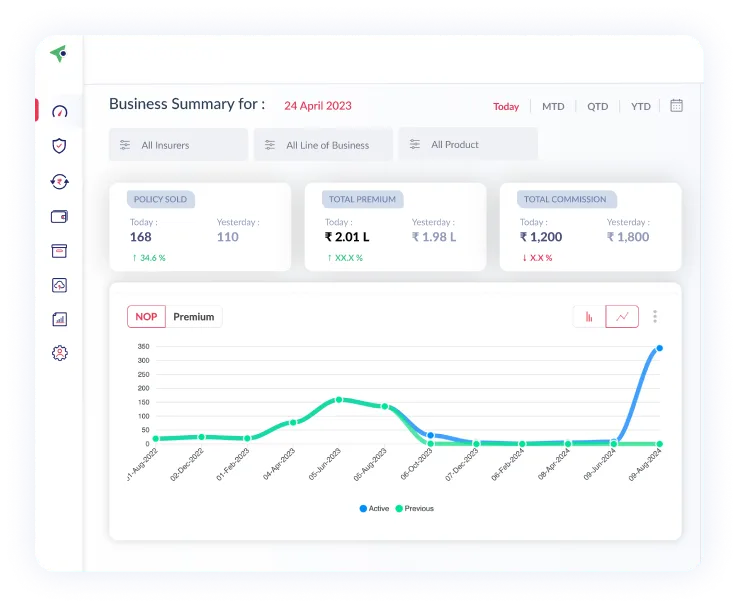
Task: Click the 24 April 2023 date
Action: 318,106
